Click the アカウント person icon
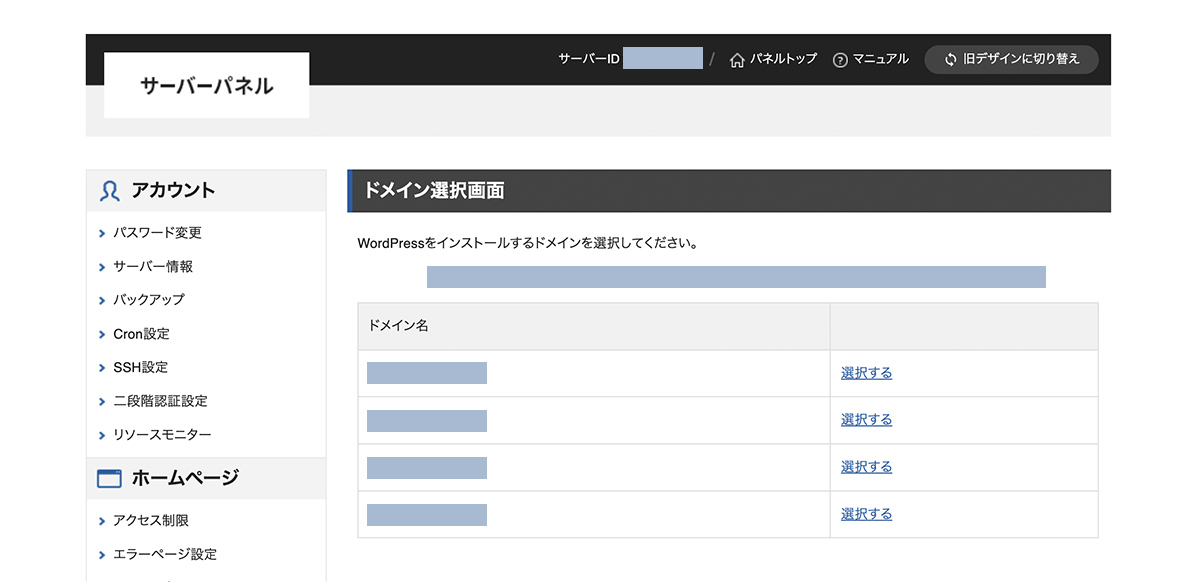The height and width of the screenshot is (582, 1200). pos(109,190)
